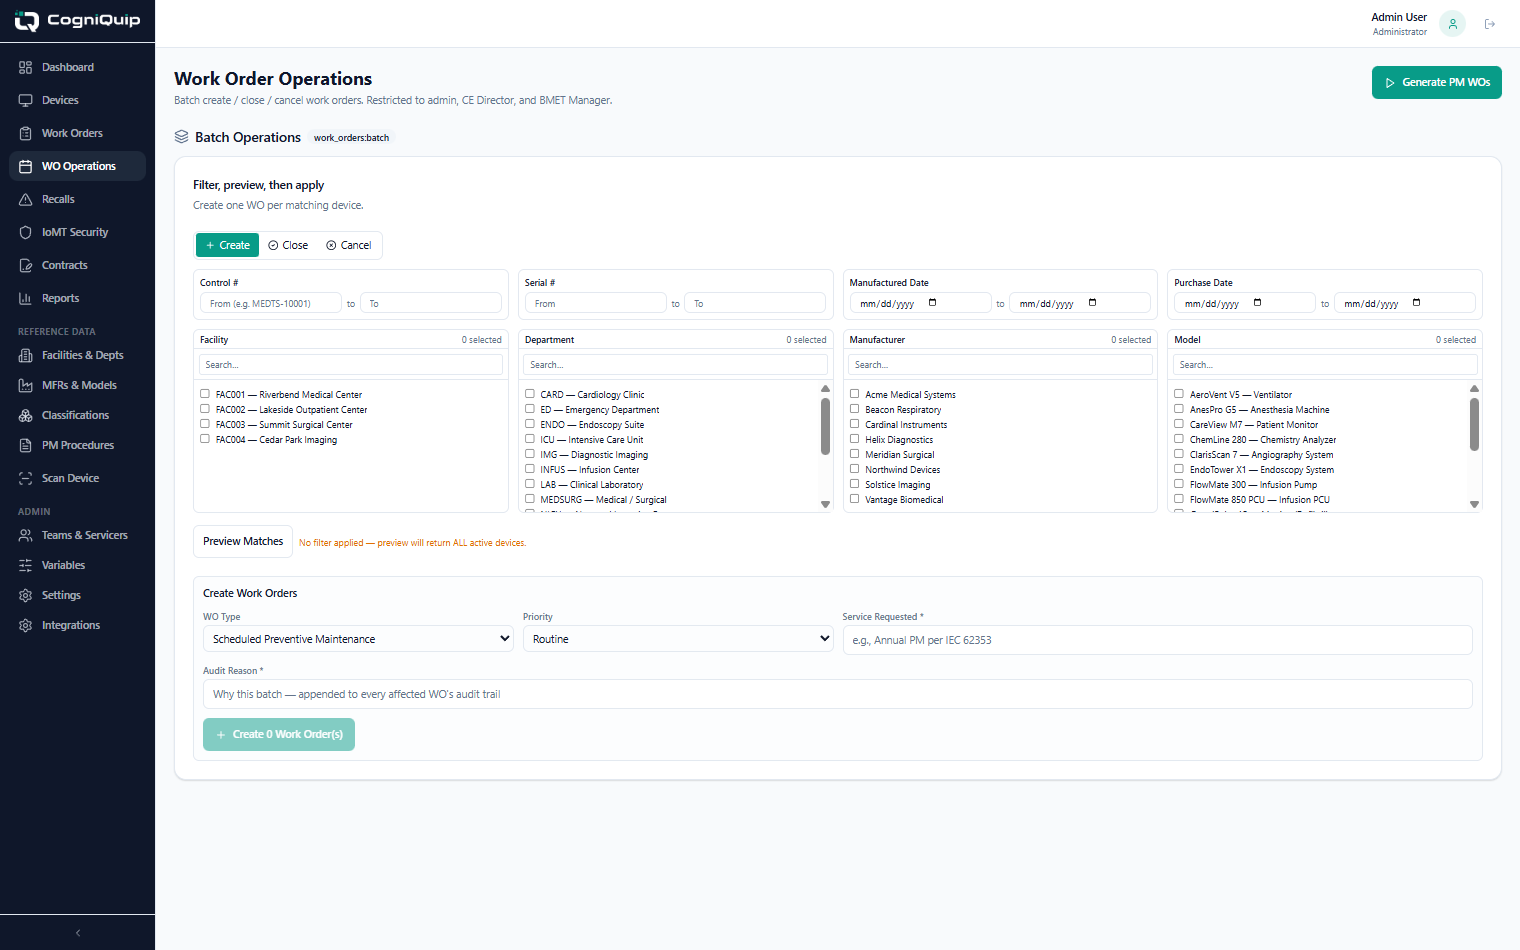Click the Recalls warning triangle icon
This screenshot has width=1520, height=950.
pyautogui.click(x=25, y=199)
